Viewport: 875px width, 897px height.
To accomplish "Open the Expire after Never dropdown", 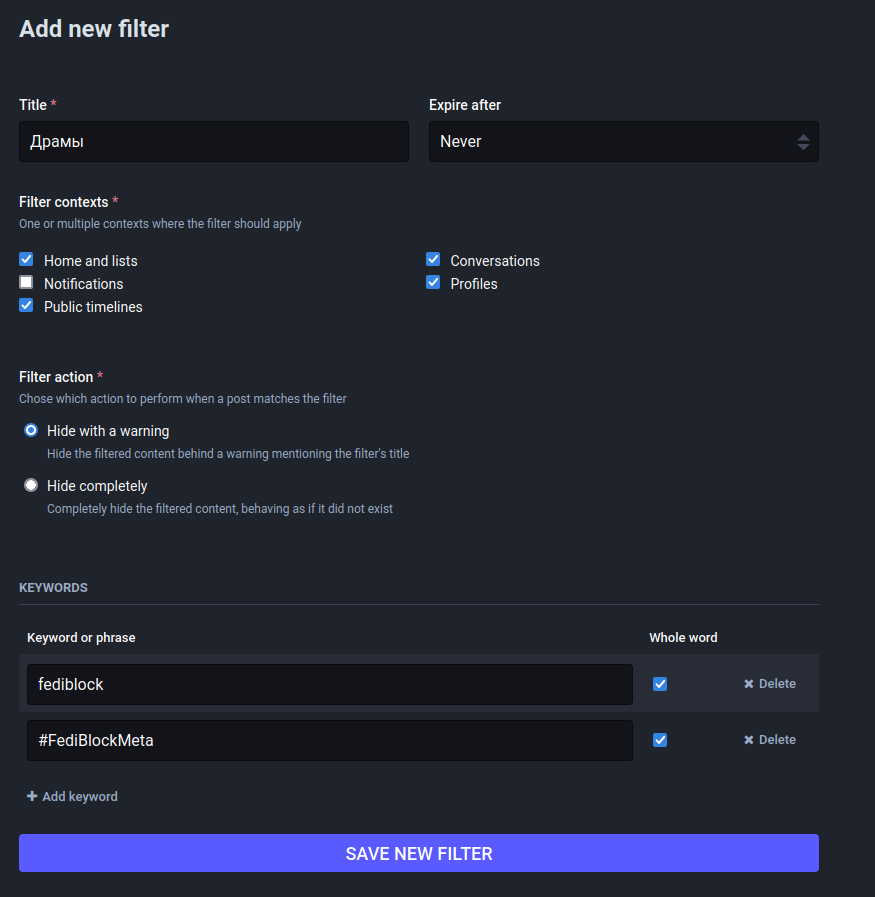I will [x=623, y=141].
